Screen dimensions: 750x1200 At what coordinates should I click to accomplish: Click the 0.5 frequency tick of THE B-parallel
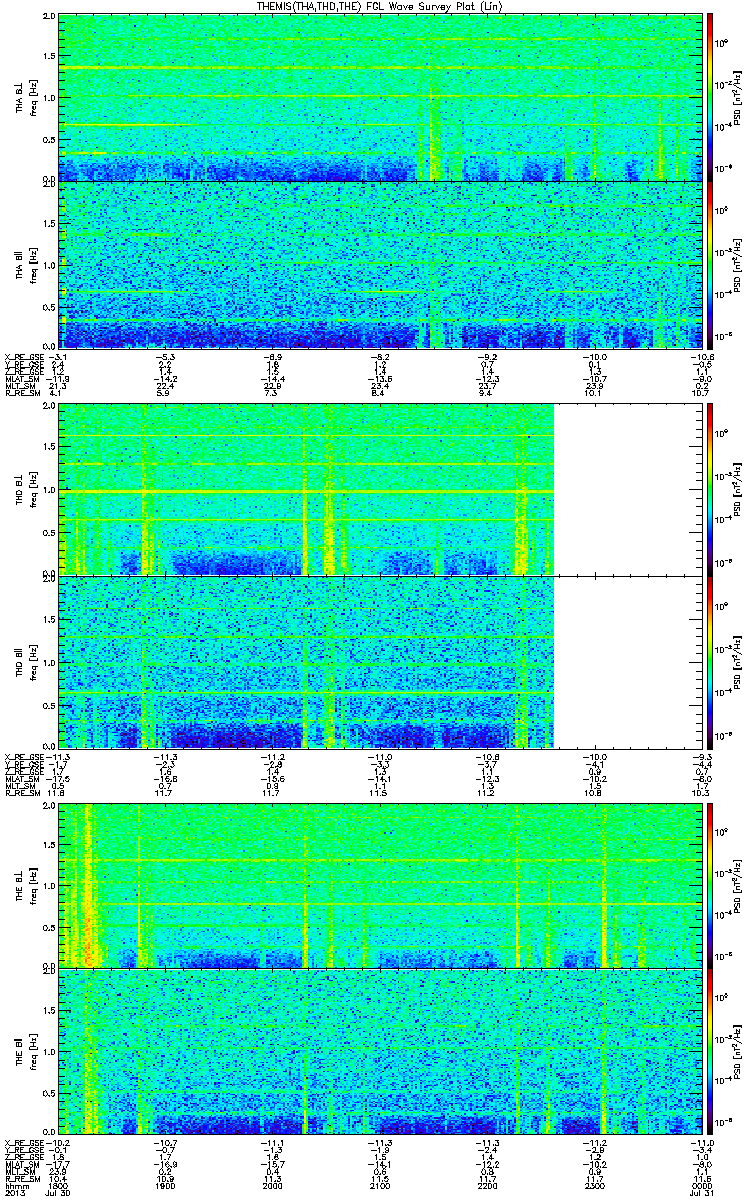50,1093
